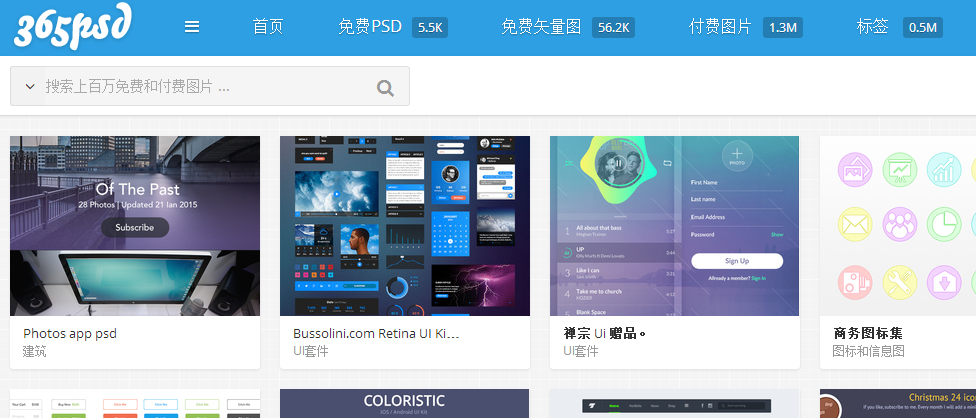Open 付费图片 menu item
Screen dimensions: 976x418
pos(720,27)
